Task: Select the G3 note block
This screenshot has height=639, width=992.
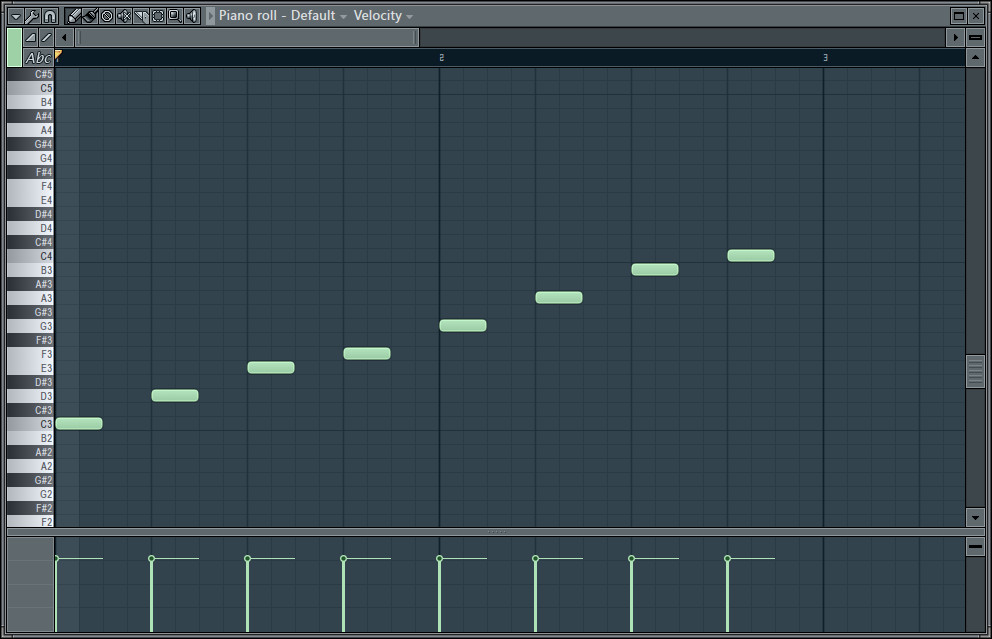Action: click(463, 325)
